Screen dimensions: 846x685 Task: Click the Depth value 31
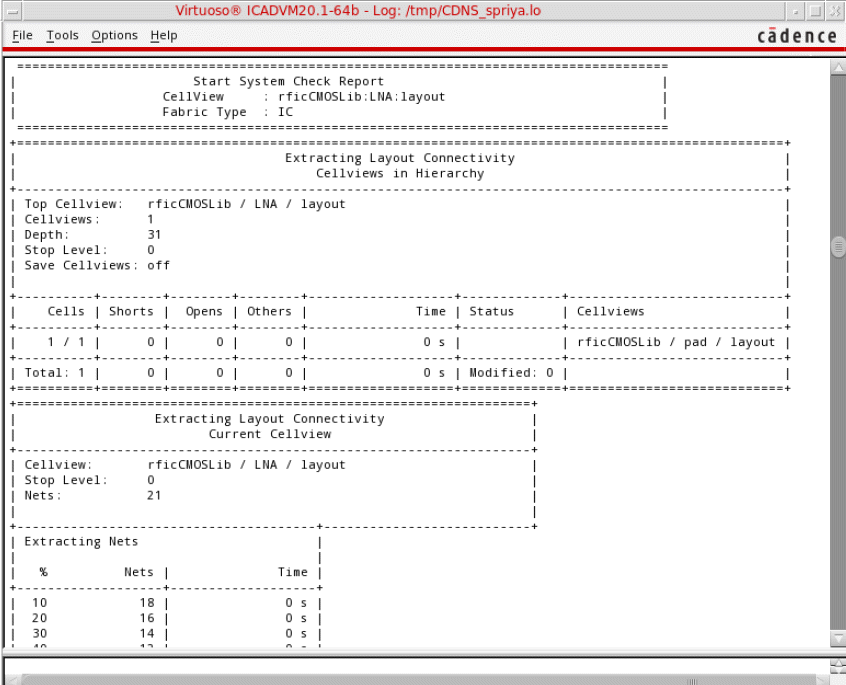tap(154, 235)
